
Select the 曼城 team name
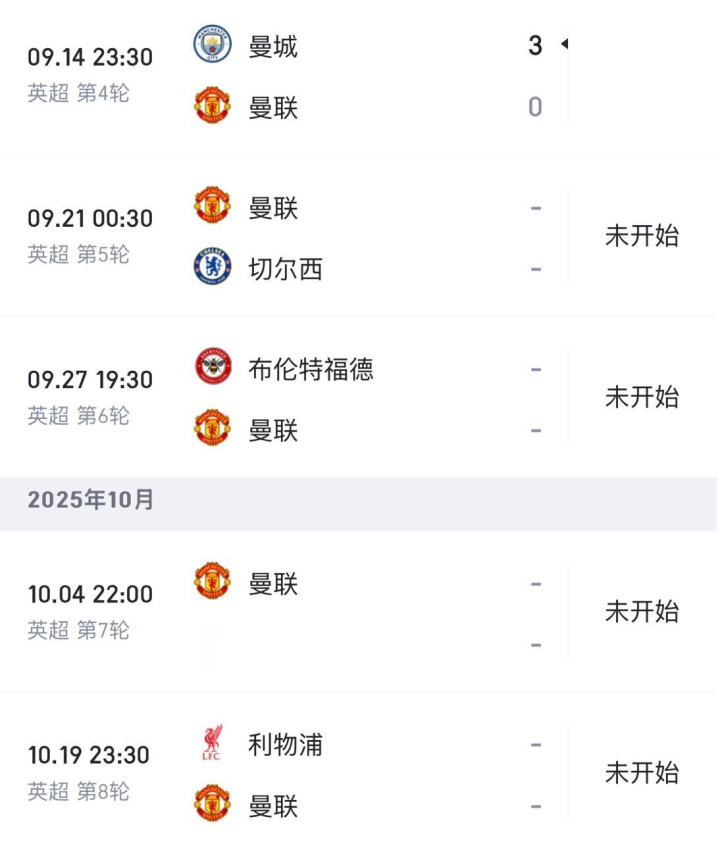[273, 46]
